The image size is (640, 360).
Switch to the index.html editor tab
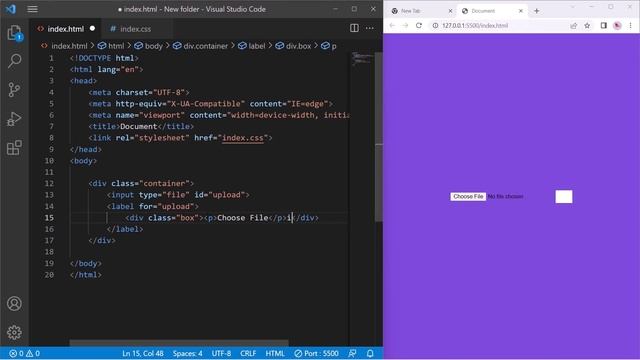65,29
